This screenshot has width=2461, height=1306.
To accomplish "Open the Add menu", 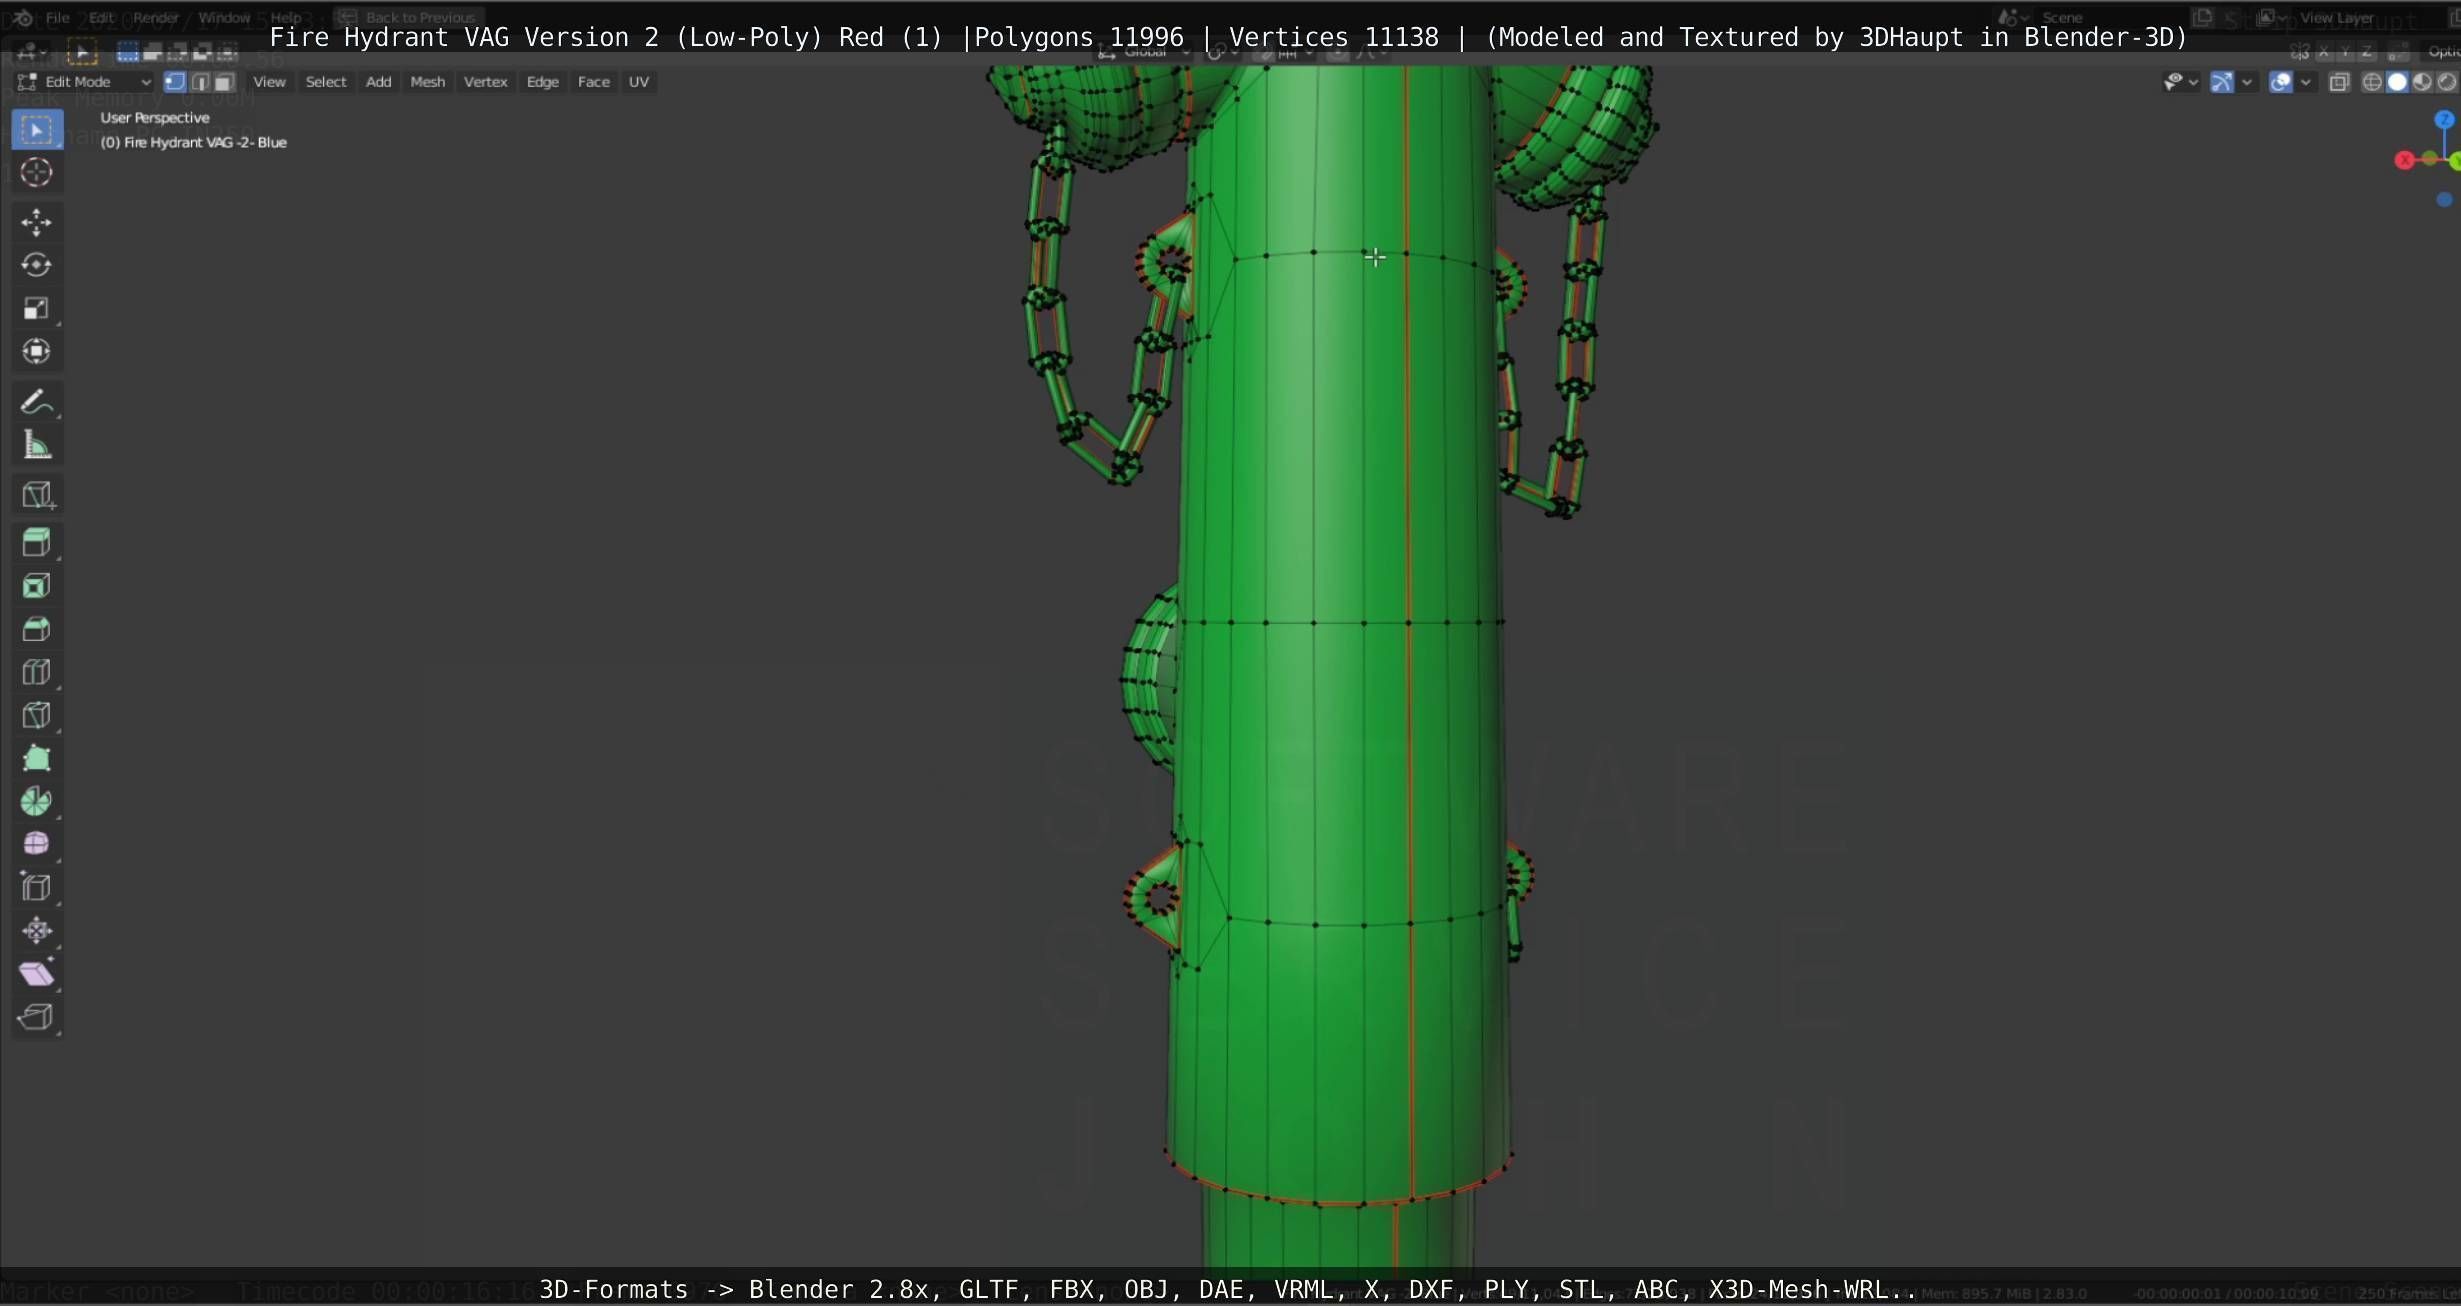I will pos(378,82).
